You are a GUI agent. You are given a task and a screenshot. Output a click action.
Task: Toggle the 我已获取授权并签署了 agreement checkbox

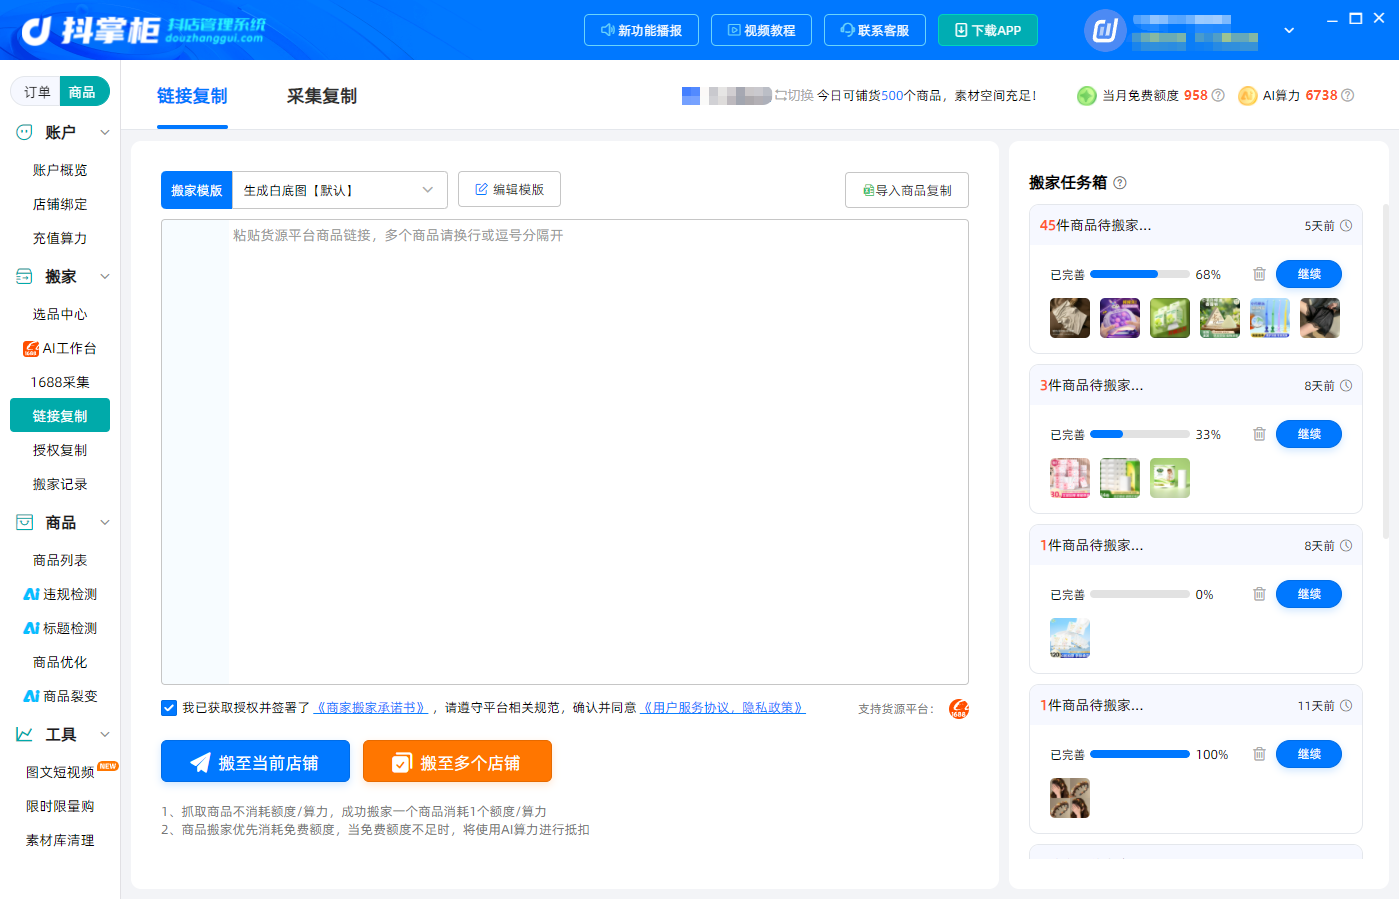[169, 708]
